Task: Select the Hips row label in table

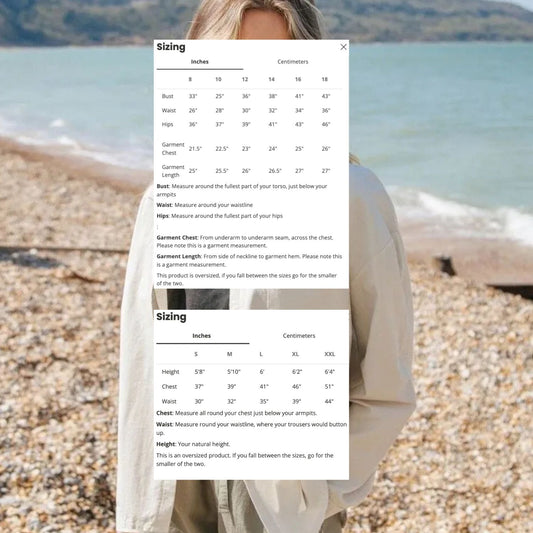Action: [167, 124]
